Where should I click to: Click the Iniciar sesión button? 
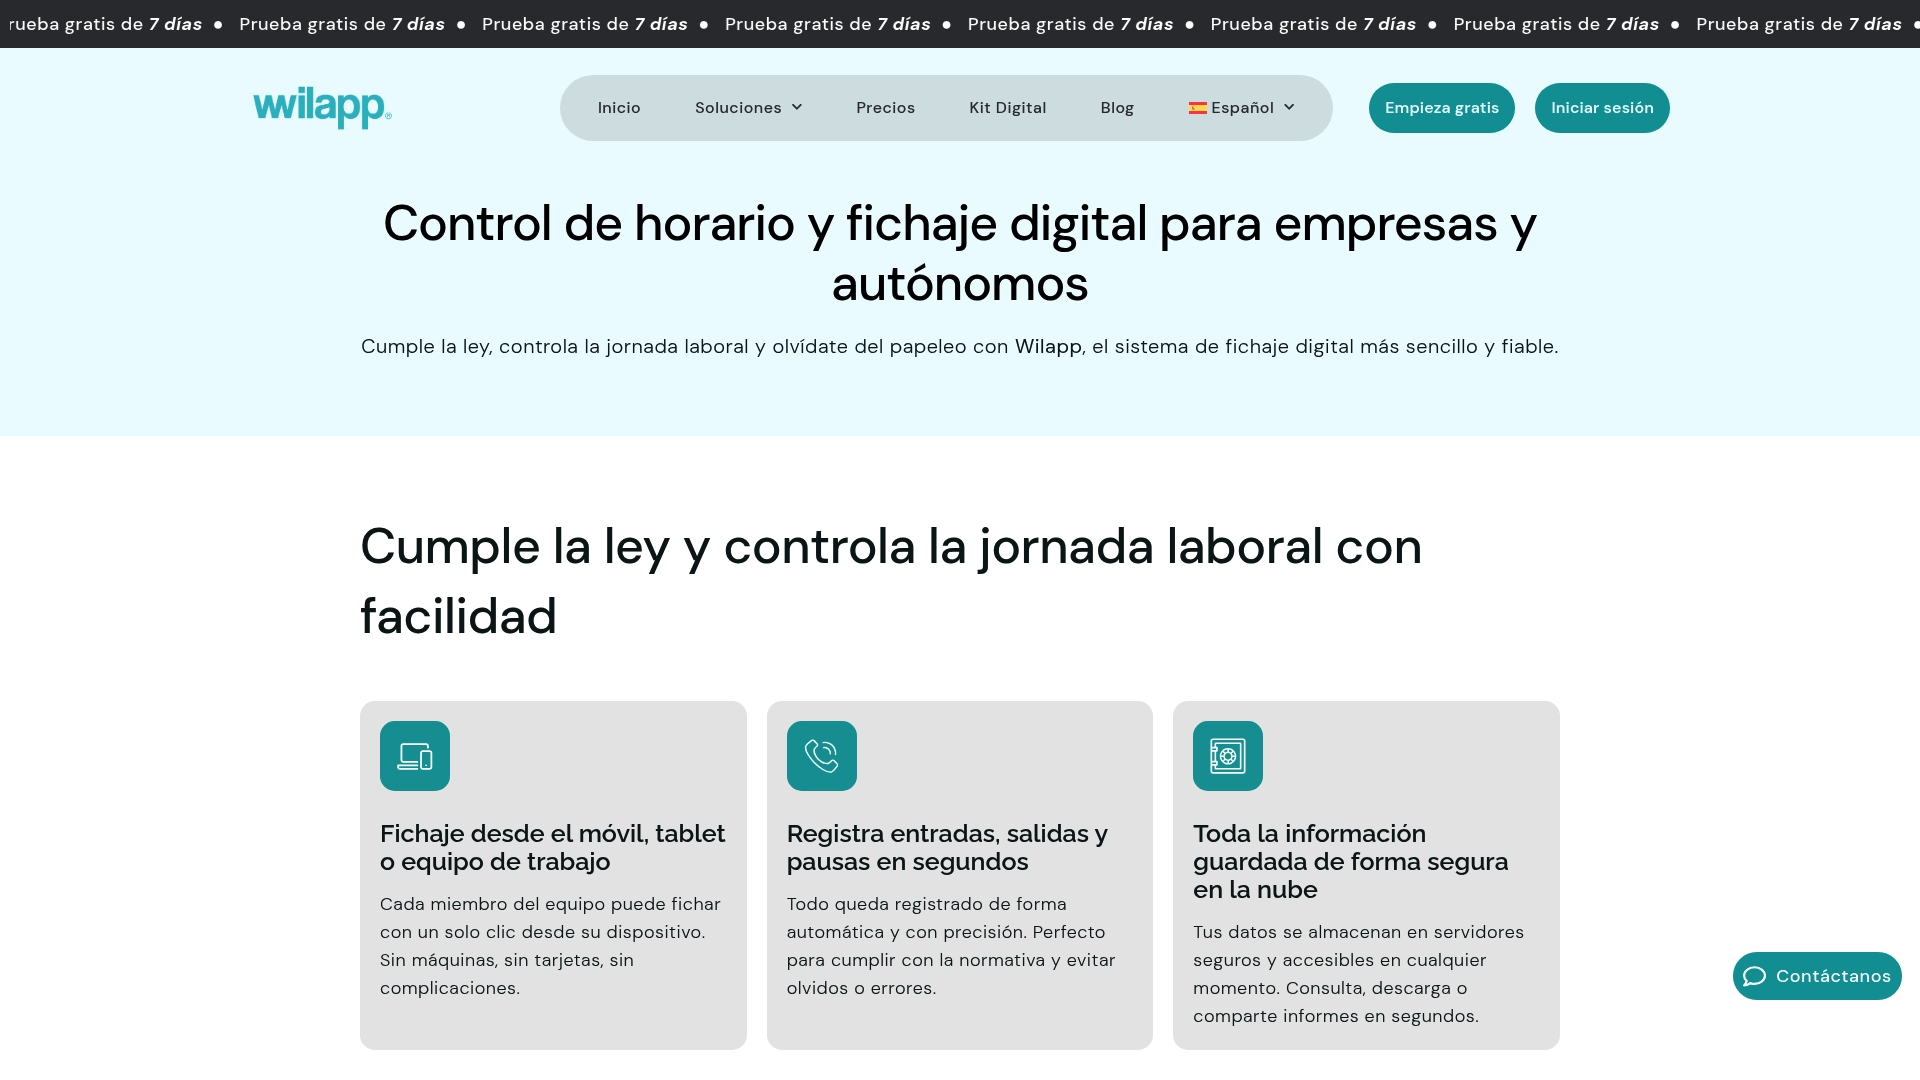1602,108
